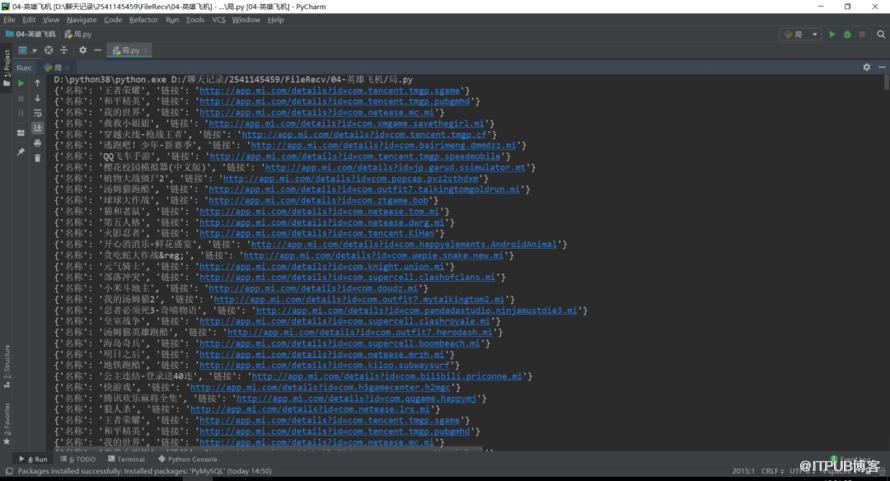Open Run panel settings gear
Image resolution: width=890 pixels, height=481 pixels.
[x=866, y=67]
